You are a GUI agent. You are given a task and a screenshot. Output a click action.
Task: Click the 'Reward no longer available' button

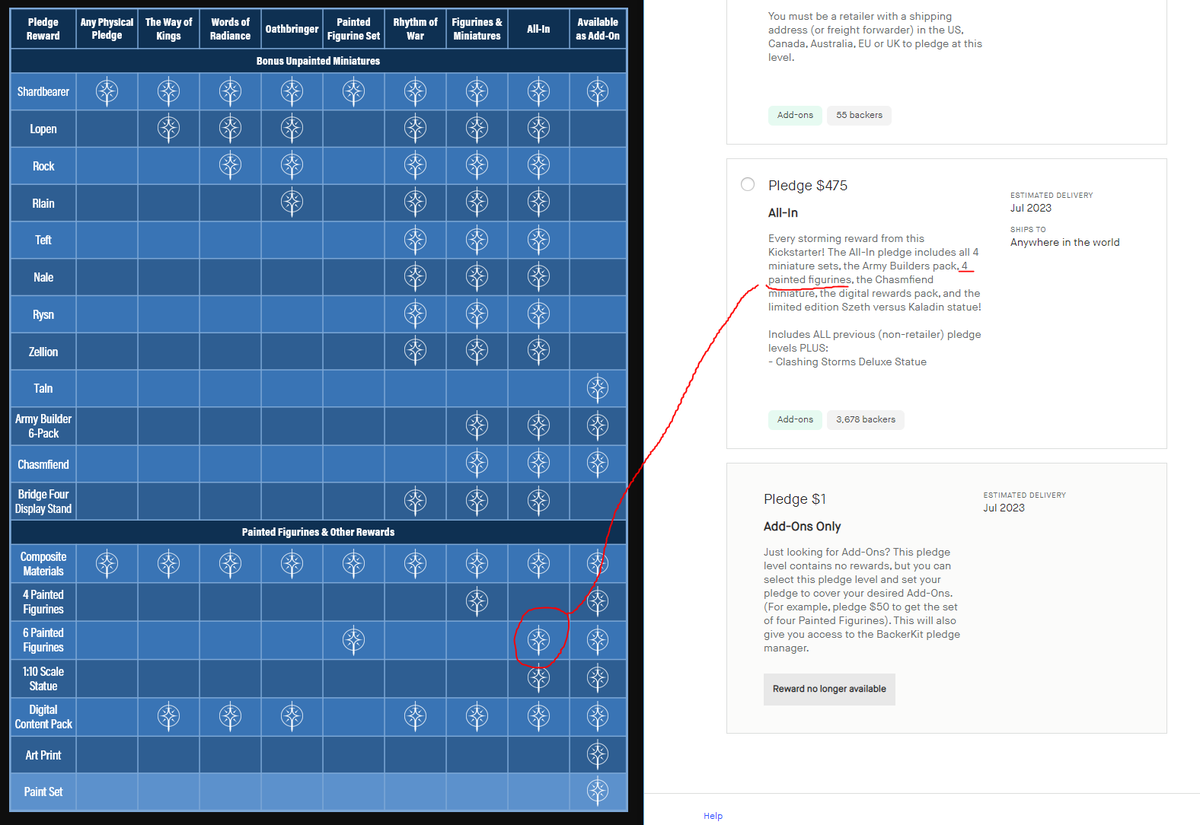tap(829, 689)
